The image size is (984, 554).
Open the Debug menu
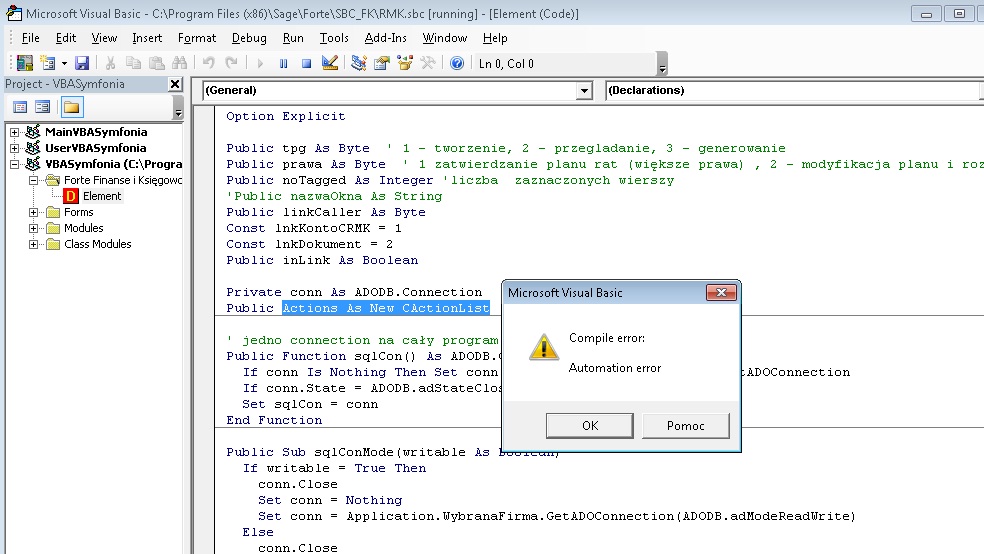click(x=249, y=38)
